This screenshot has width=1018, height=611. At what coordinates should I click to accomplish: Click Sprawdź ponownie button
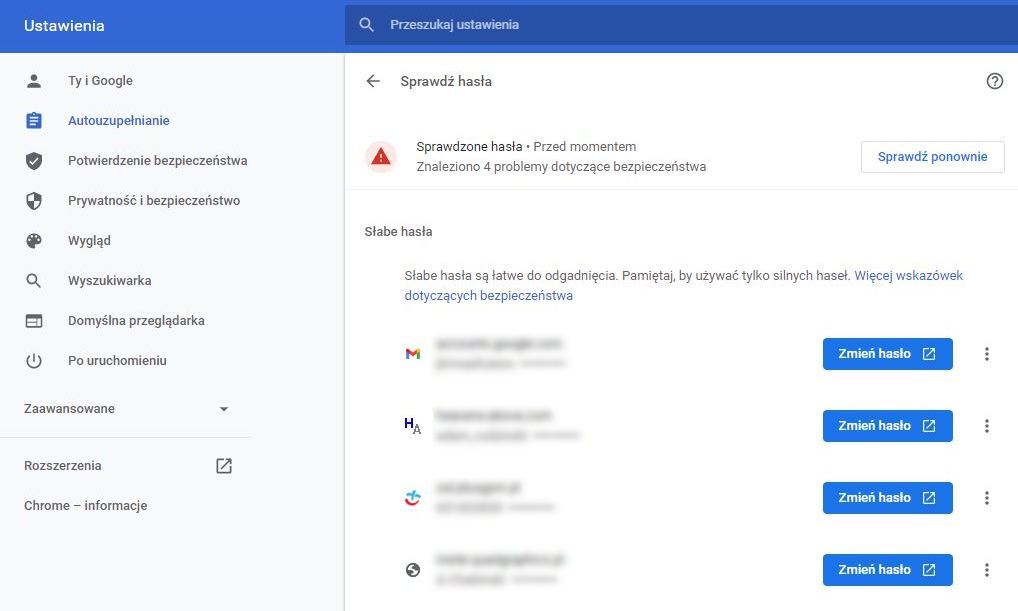pyautogui.click(x=932, y=157)
